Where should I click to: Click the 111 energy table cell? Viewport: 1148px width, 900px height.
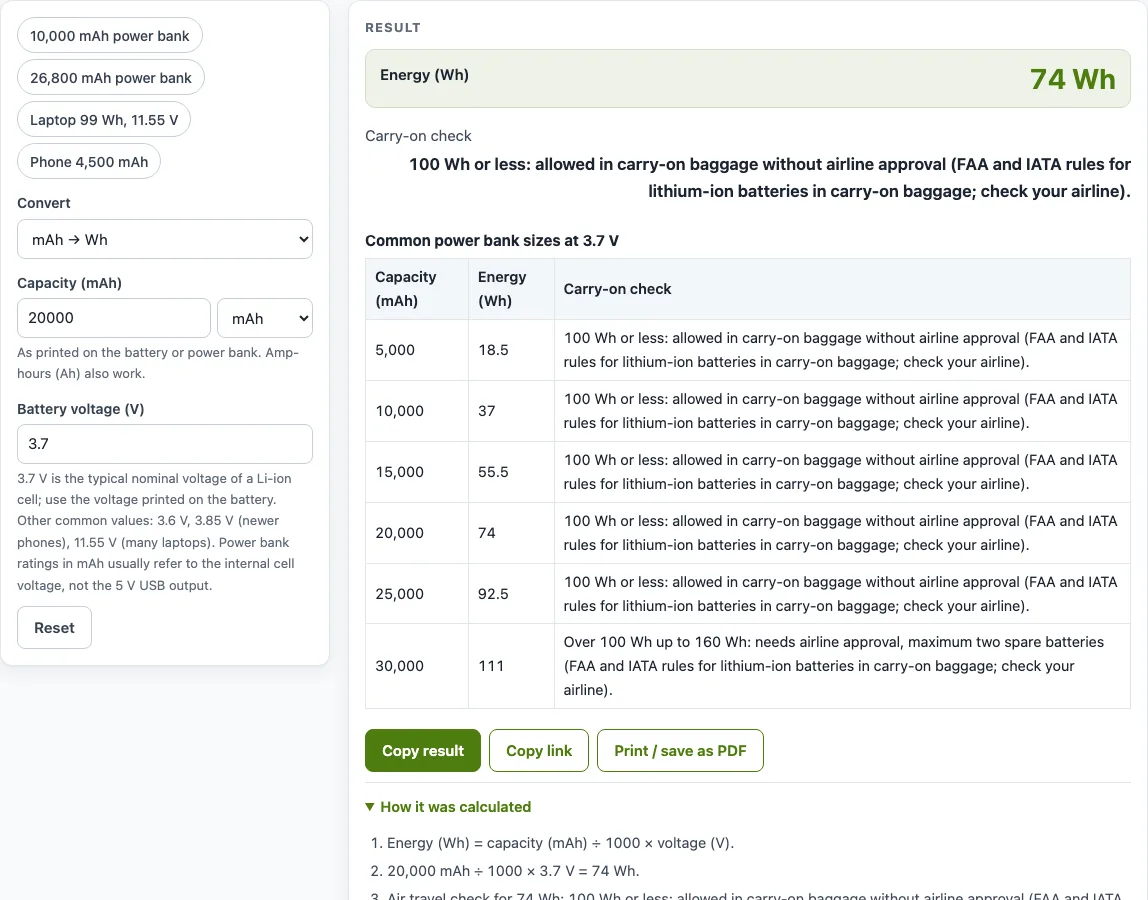[x=511, y=666]
